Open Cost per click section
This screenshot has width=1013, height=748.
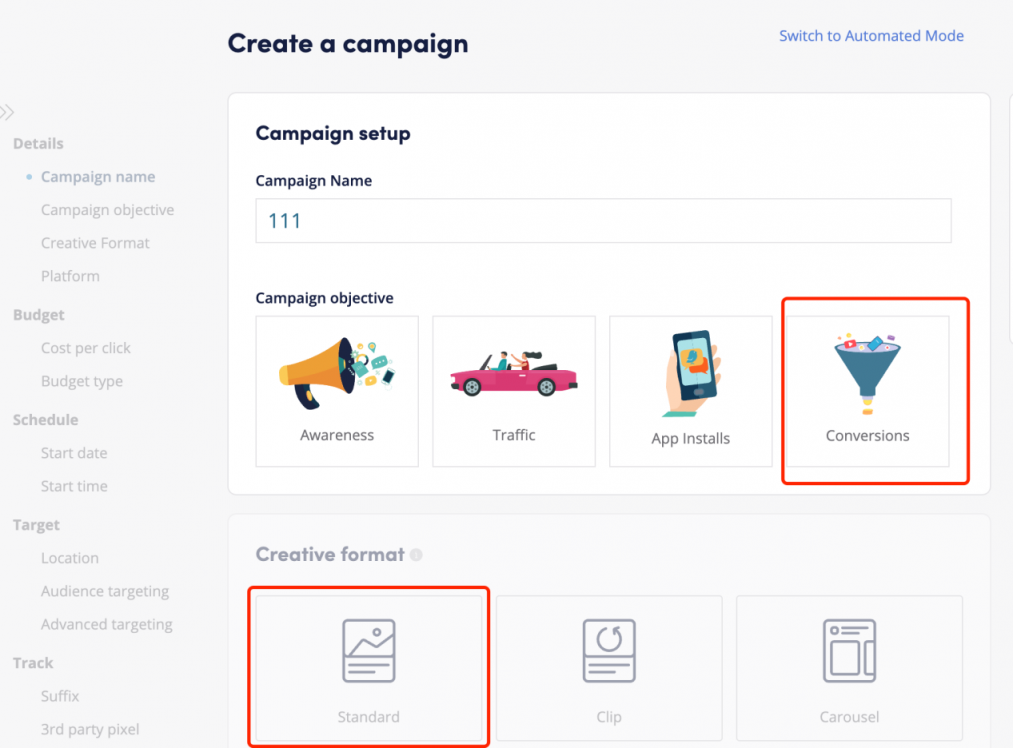86,348
